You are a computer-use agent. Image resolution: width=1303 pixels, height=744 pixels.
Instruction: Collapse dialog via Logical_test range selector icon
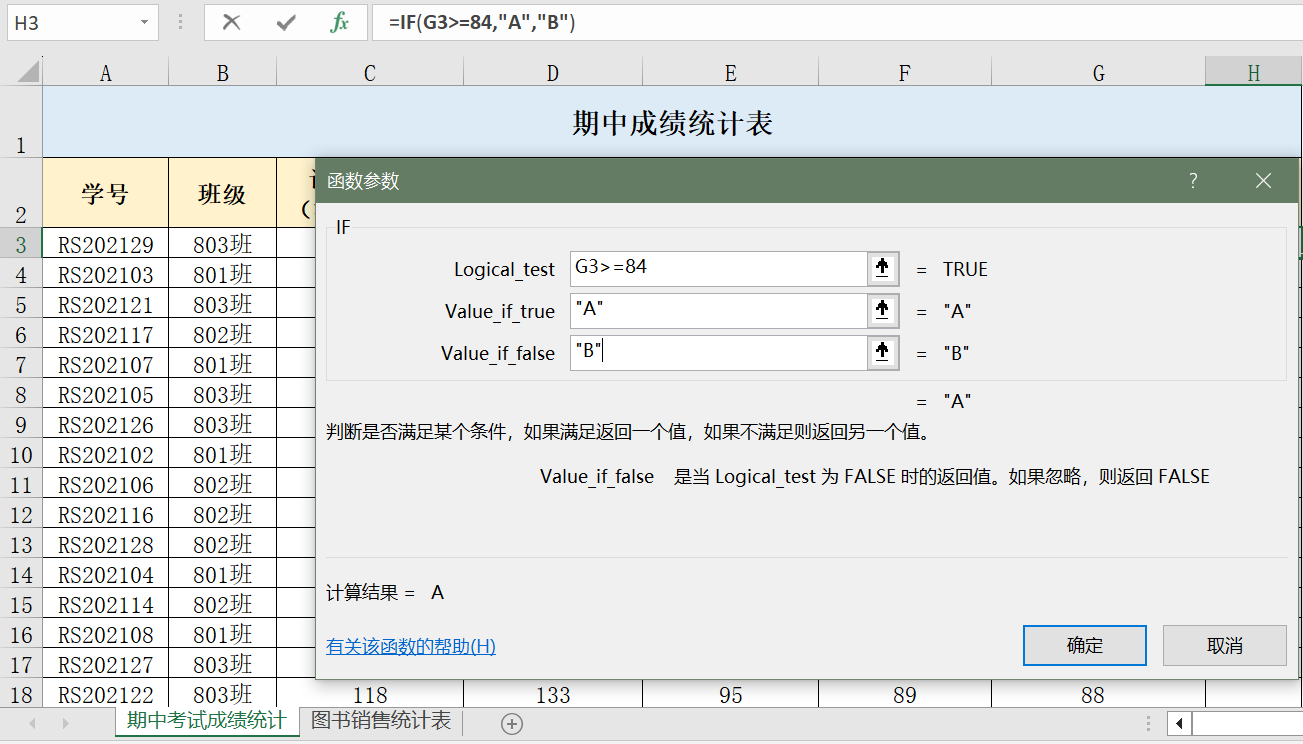[882, 268]
